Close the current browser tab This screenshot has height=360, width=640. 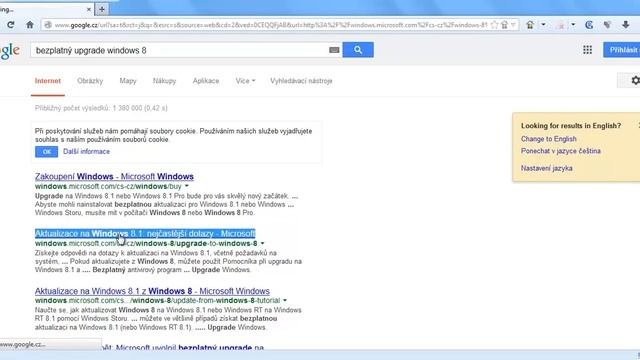pyautogui.click(x=89, y=9)
